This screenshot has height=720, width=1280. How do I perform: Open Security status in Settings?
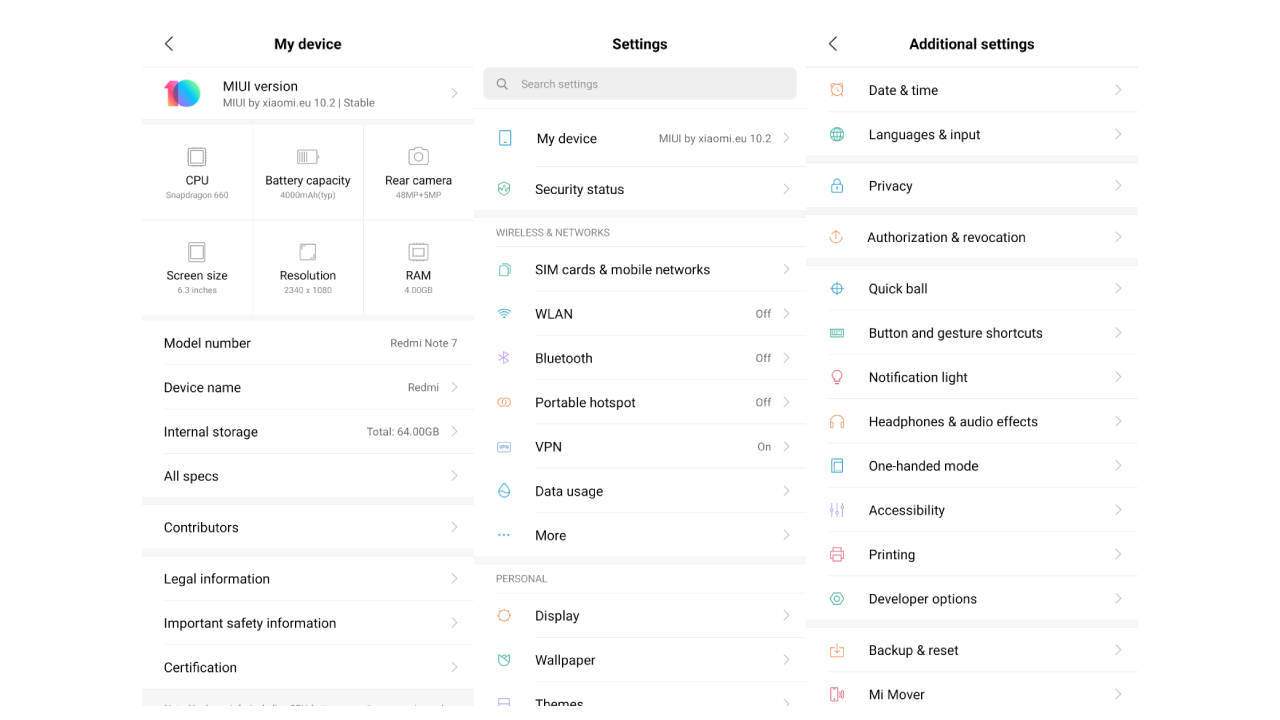pyautogui.click(x=640, y=189)
